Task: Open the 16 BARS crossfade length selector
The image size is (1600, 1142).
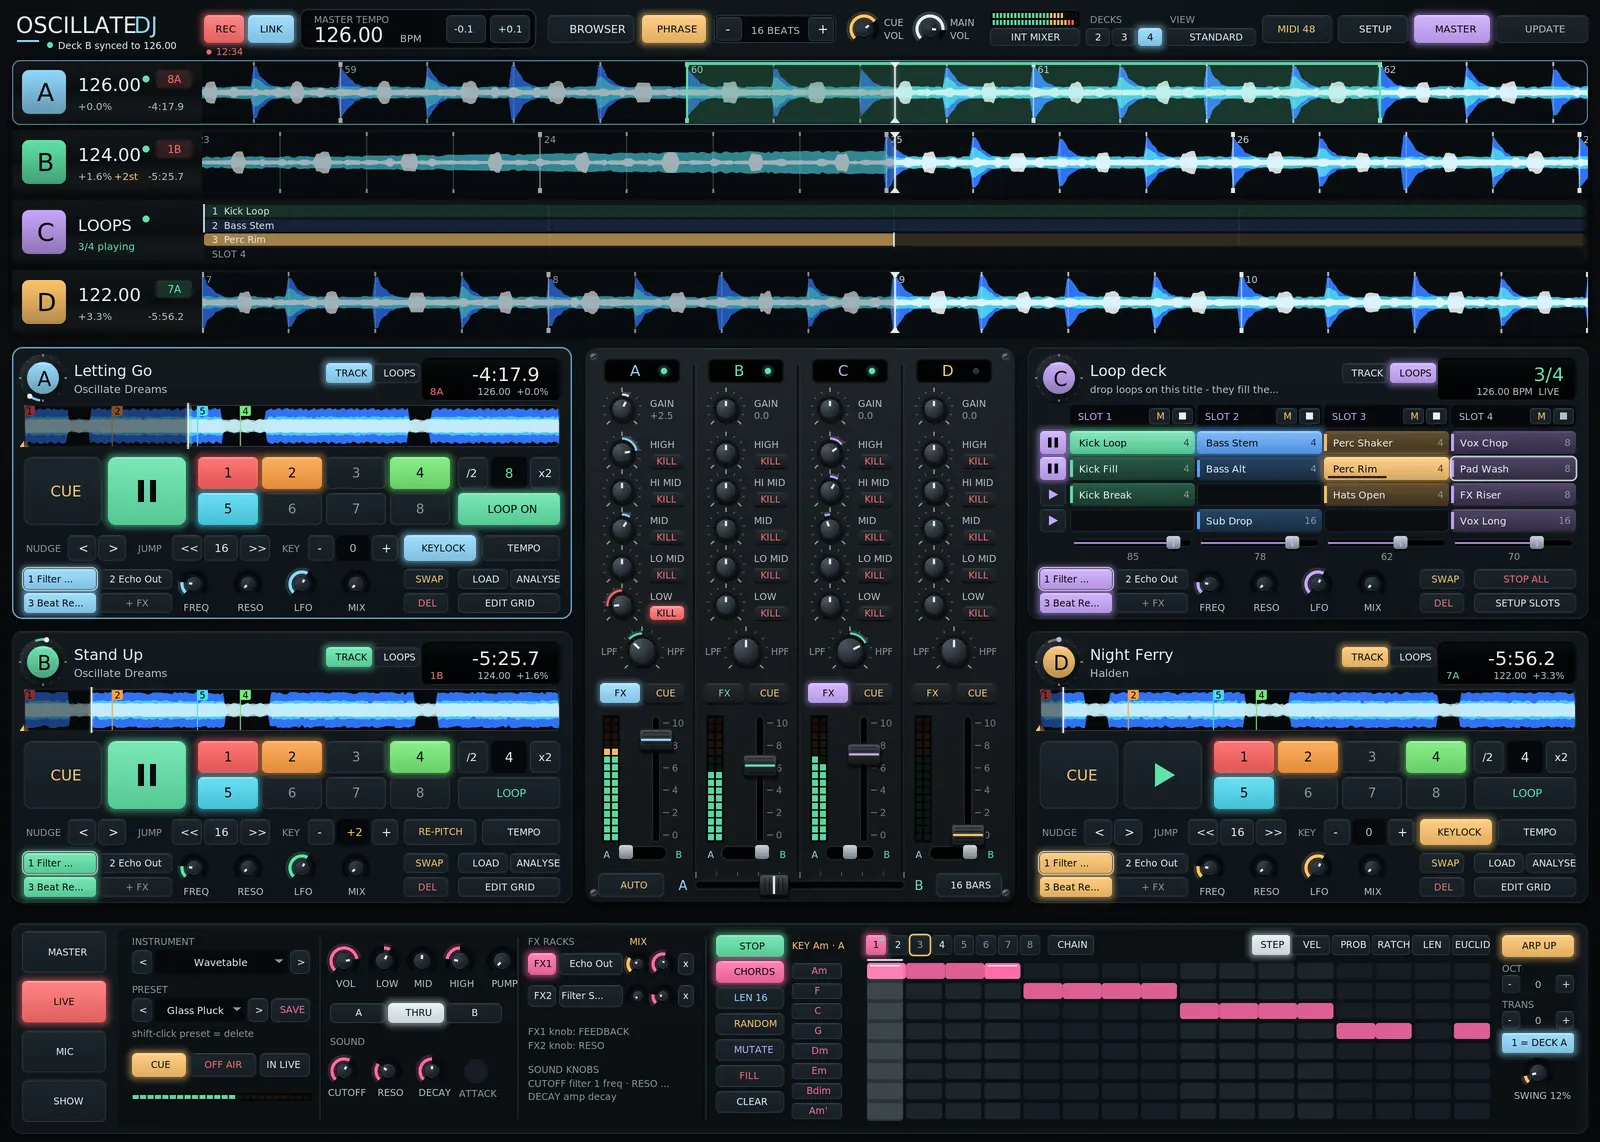Action: click(x=970, y=885)
